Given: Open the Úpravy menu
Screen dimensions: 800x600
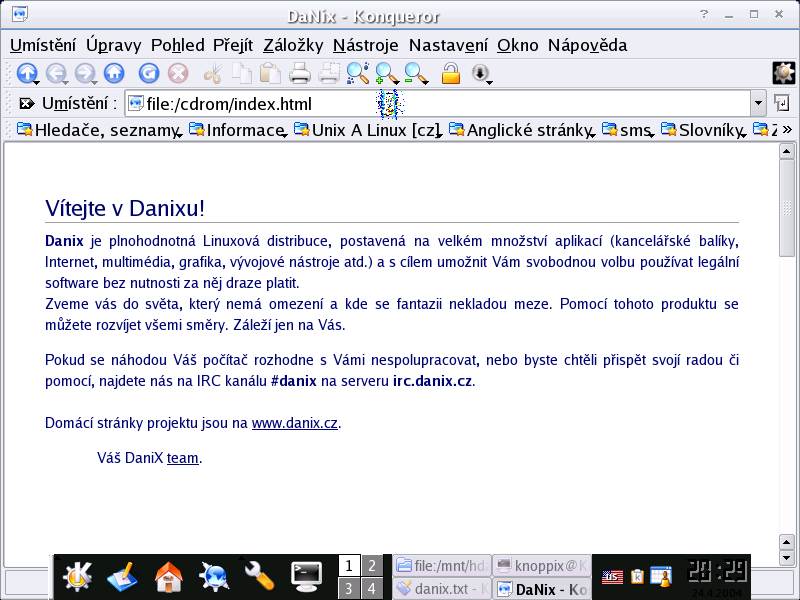Looking at the screenshot, I should [x=113, y=45].
